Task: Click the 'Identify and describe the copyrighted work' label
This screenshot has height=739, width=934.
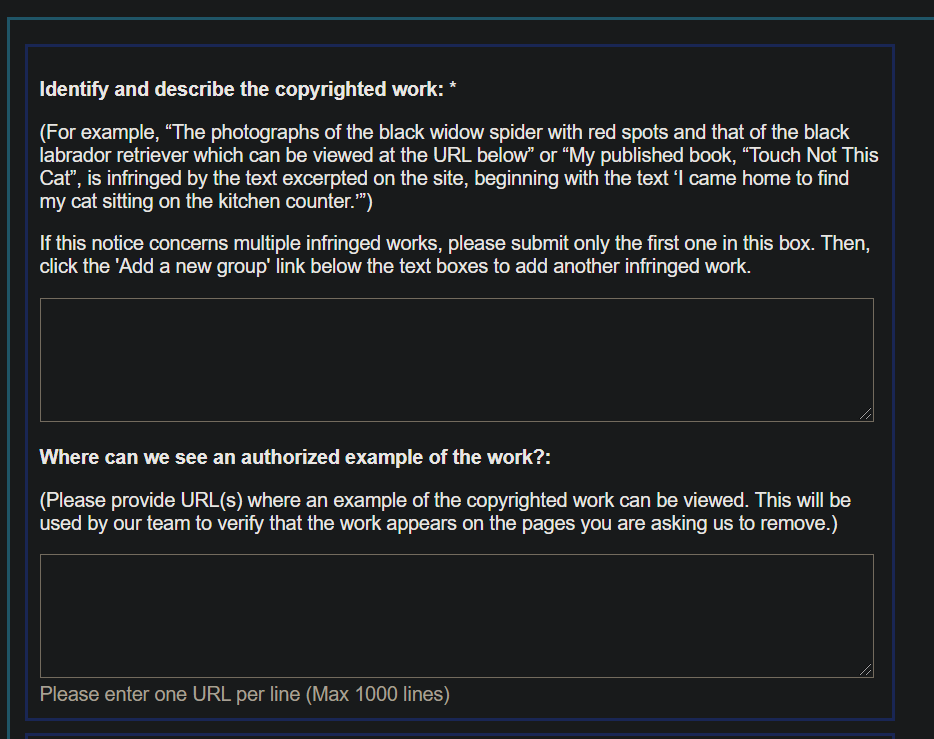Action: pos(241,90)
